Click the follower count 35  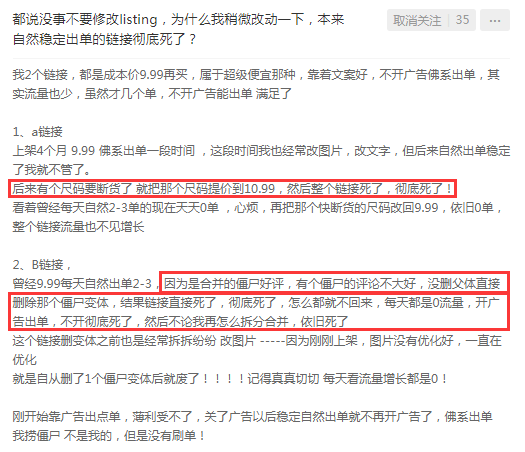462,20
